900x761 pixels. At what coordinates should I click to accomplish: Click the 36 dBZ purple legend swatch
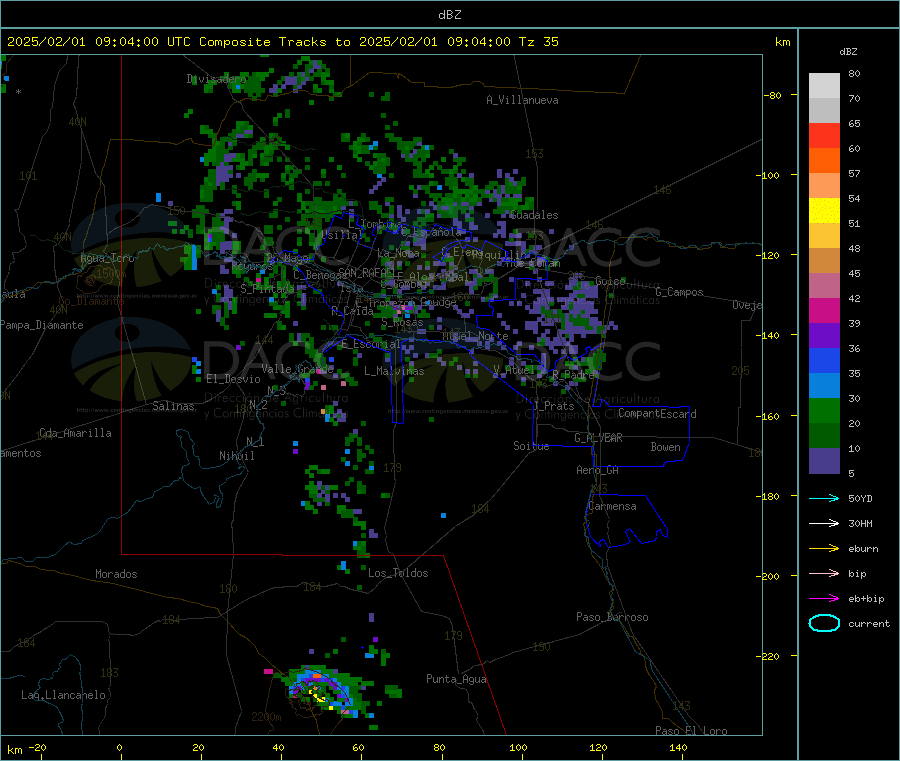click(824, 336)
